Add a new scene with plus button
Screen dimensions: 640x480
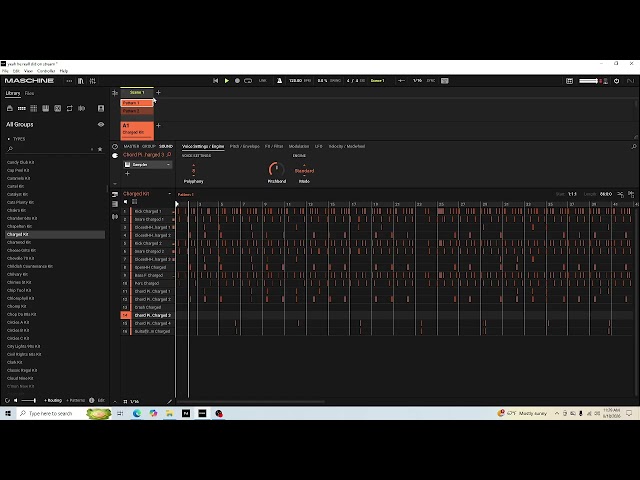click(x=158, y=93)
